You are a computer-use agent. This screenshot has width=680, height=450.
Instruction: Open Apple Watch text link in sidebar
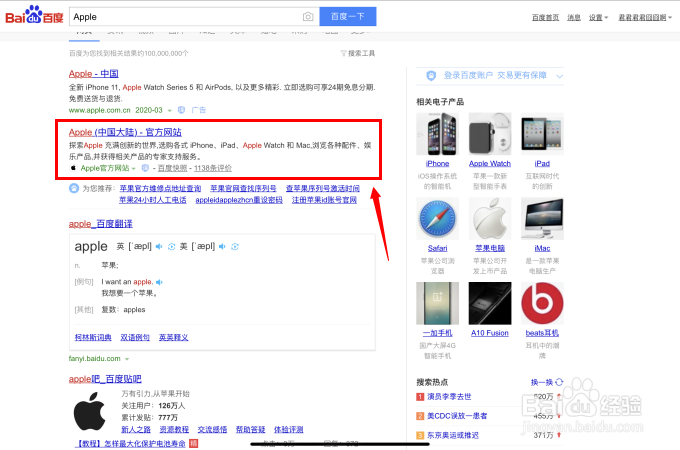(x=490, y=163)
